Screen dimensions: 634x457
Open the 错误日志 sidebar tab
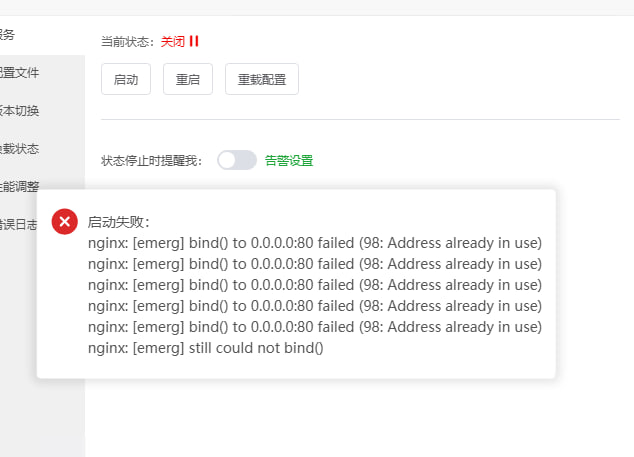click(19, 224)
